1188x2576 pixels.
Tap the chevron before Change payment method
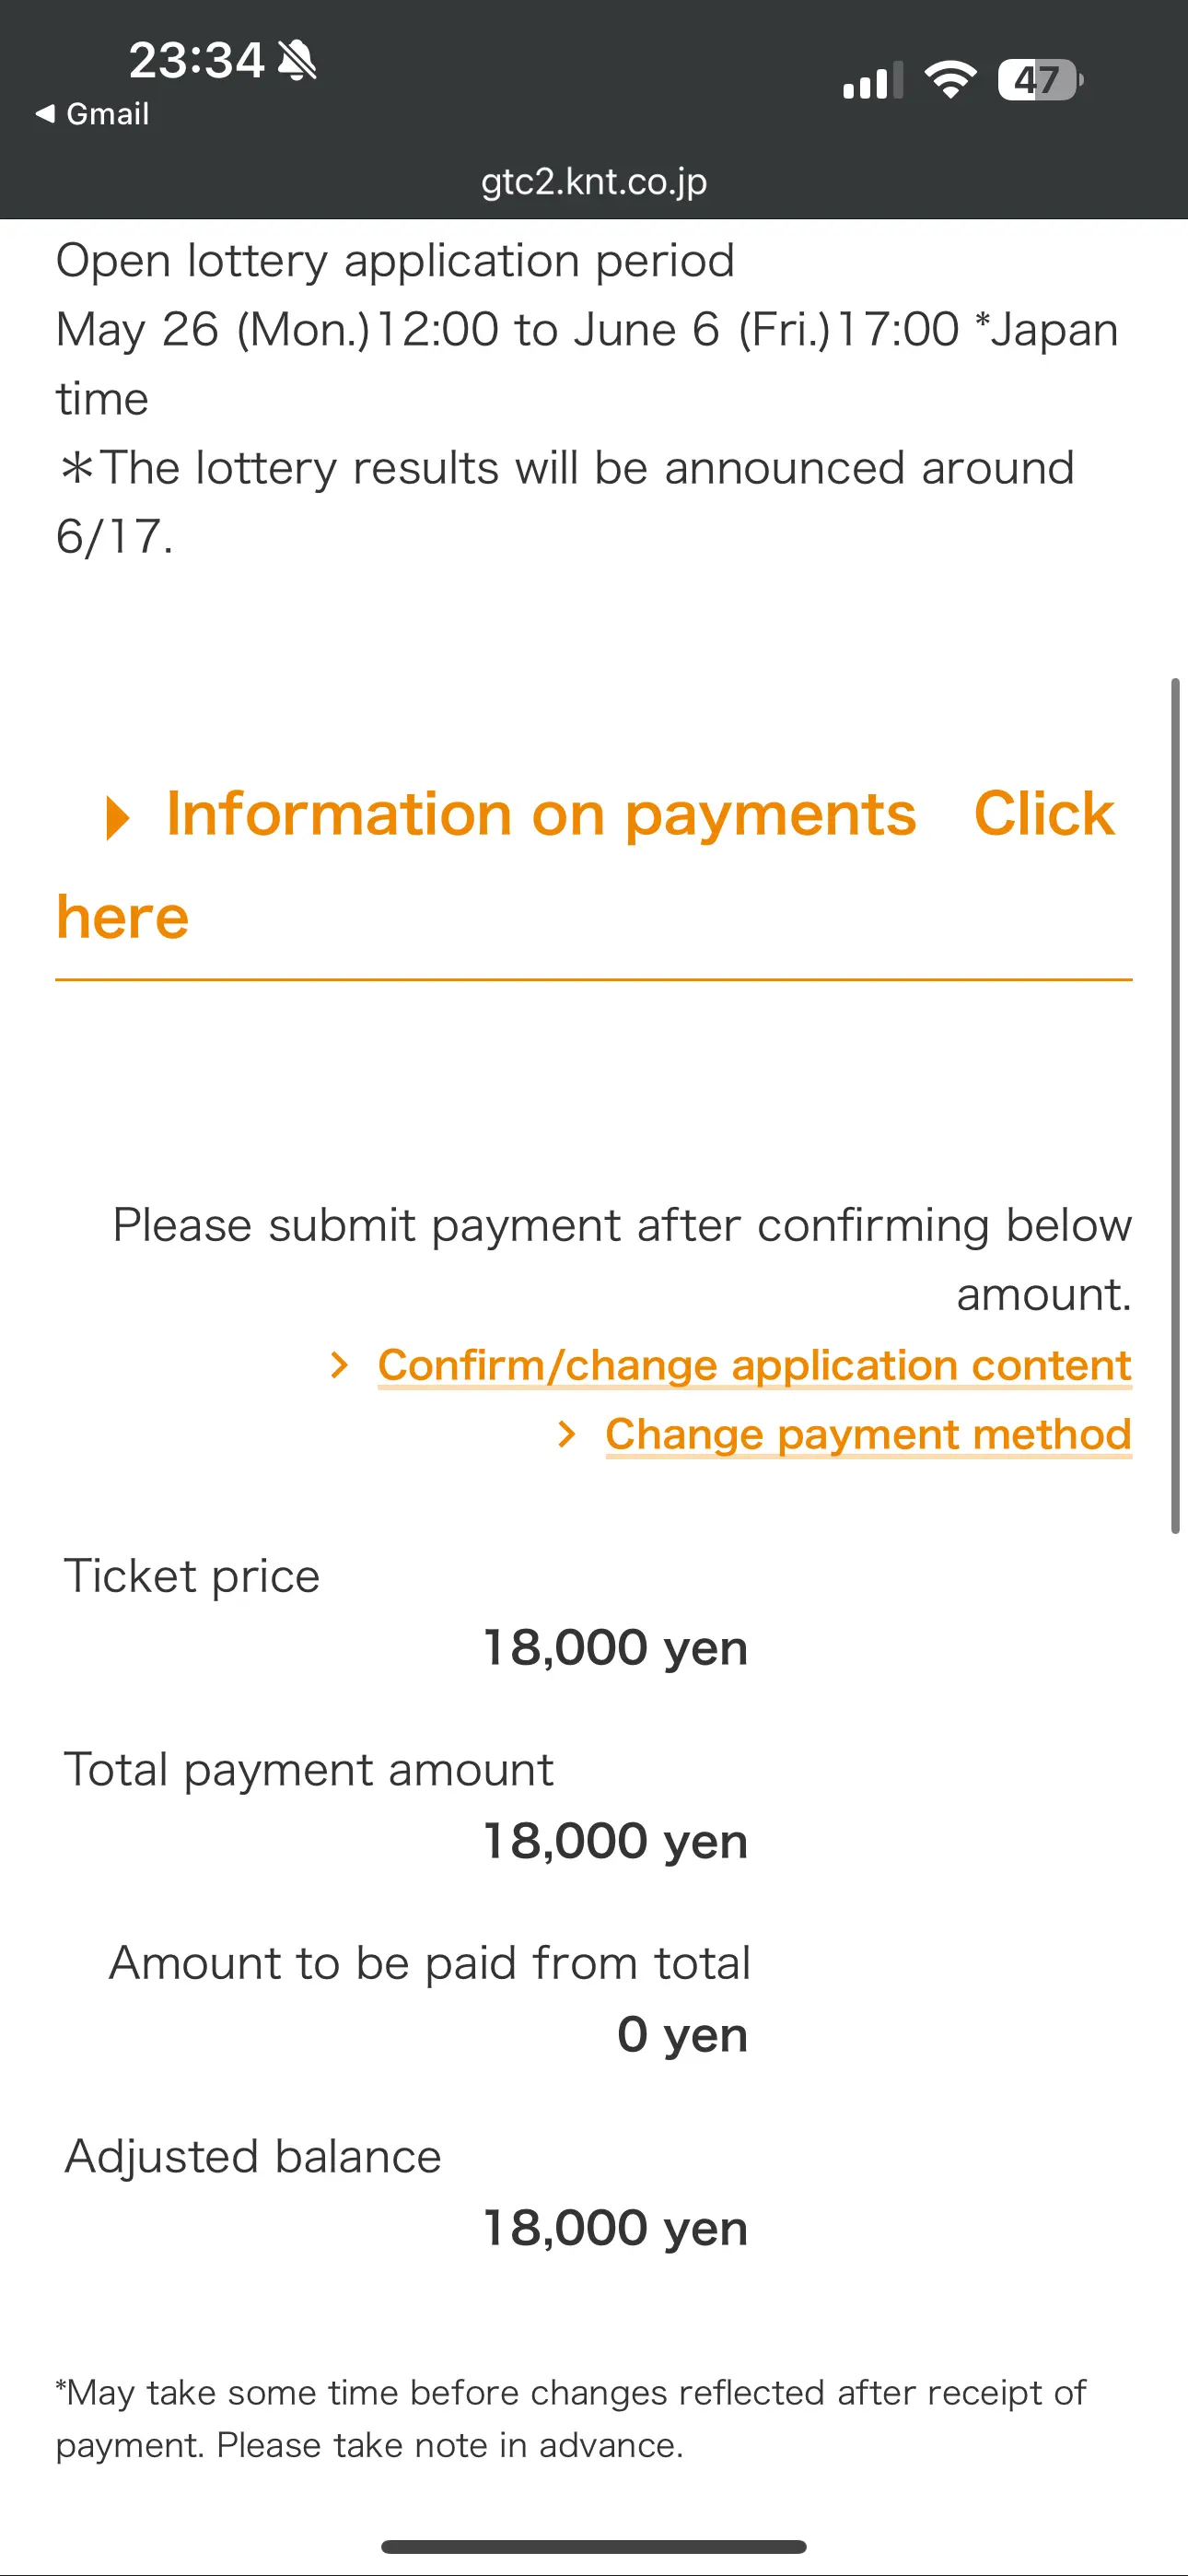click(567, 1434)
